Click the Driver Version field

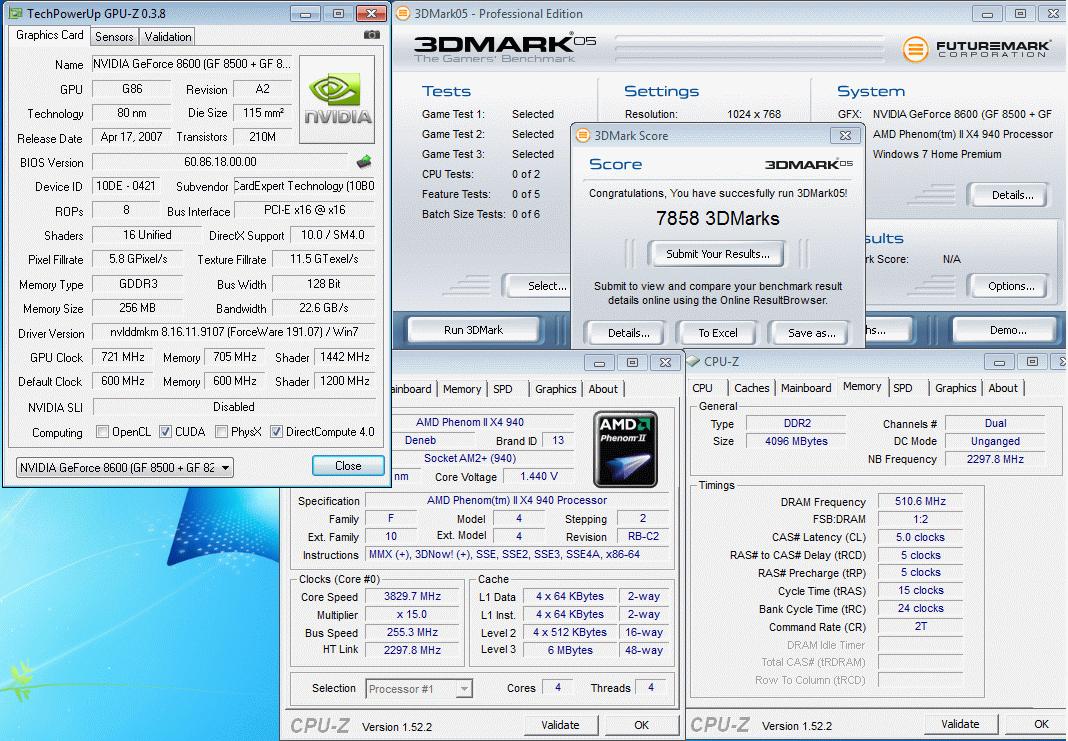pyautogui.click(x=234, y=332)
